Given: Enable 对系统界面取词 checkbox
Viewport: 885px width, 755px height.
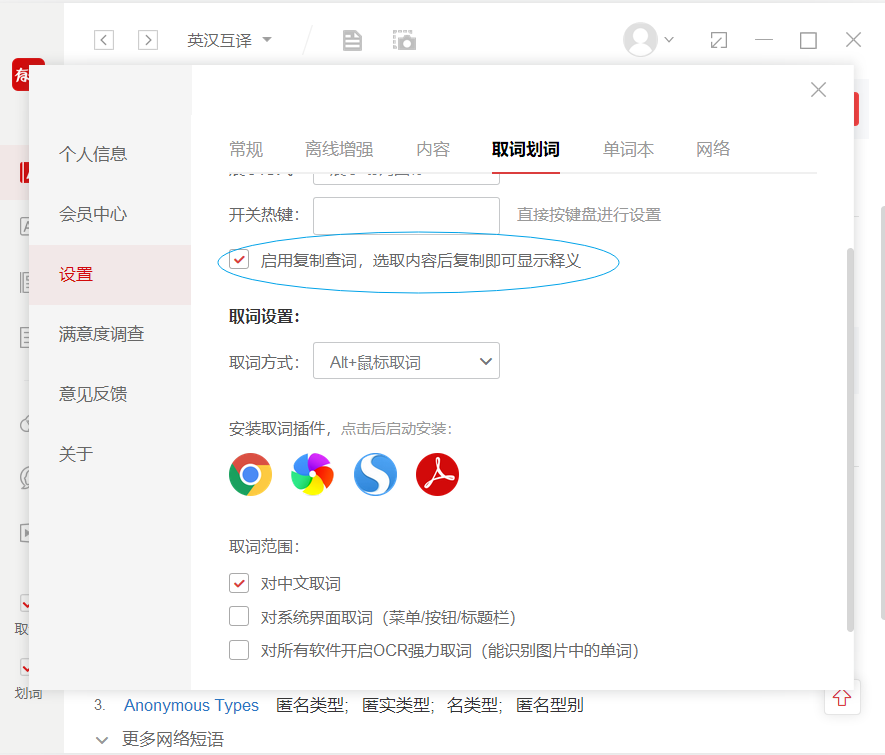Looking at the screenshot, I should click(239, 616).
